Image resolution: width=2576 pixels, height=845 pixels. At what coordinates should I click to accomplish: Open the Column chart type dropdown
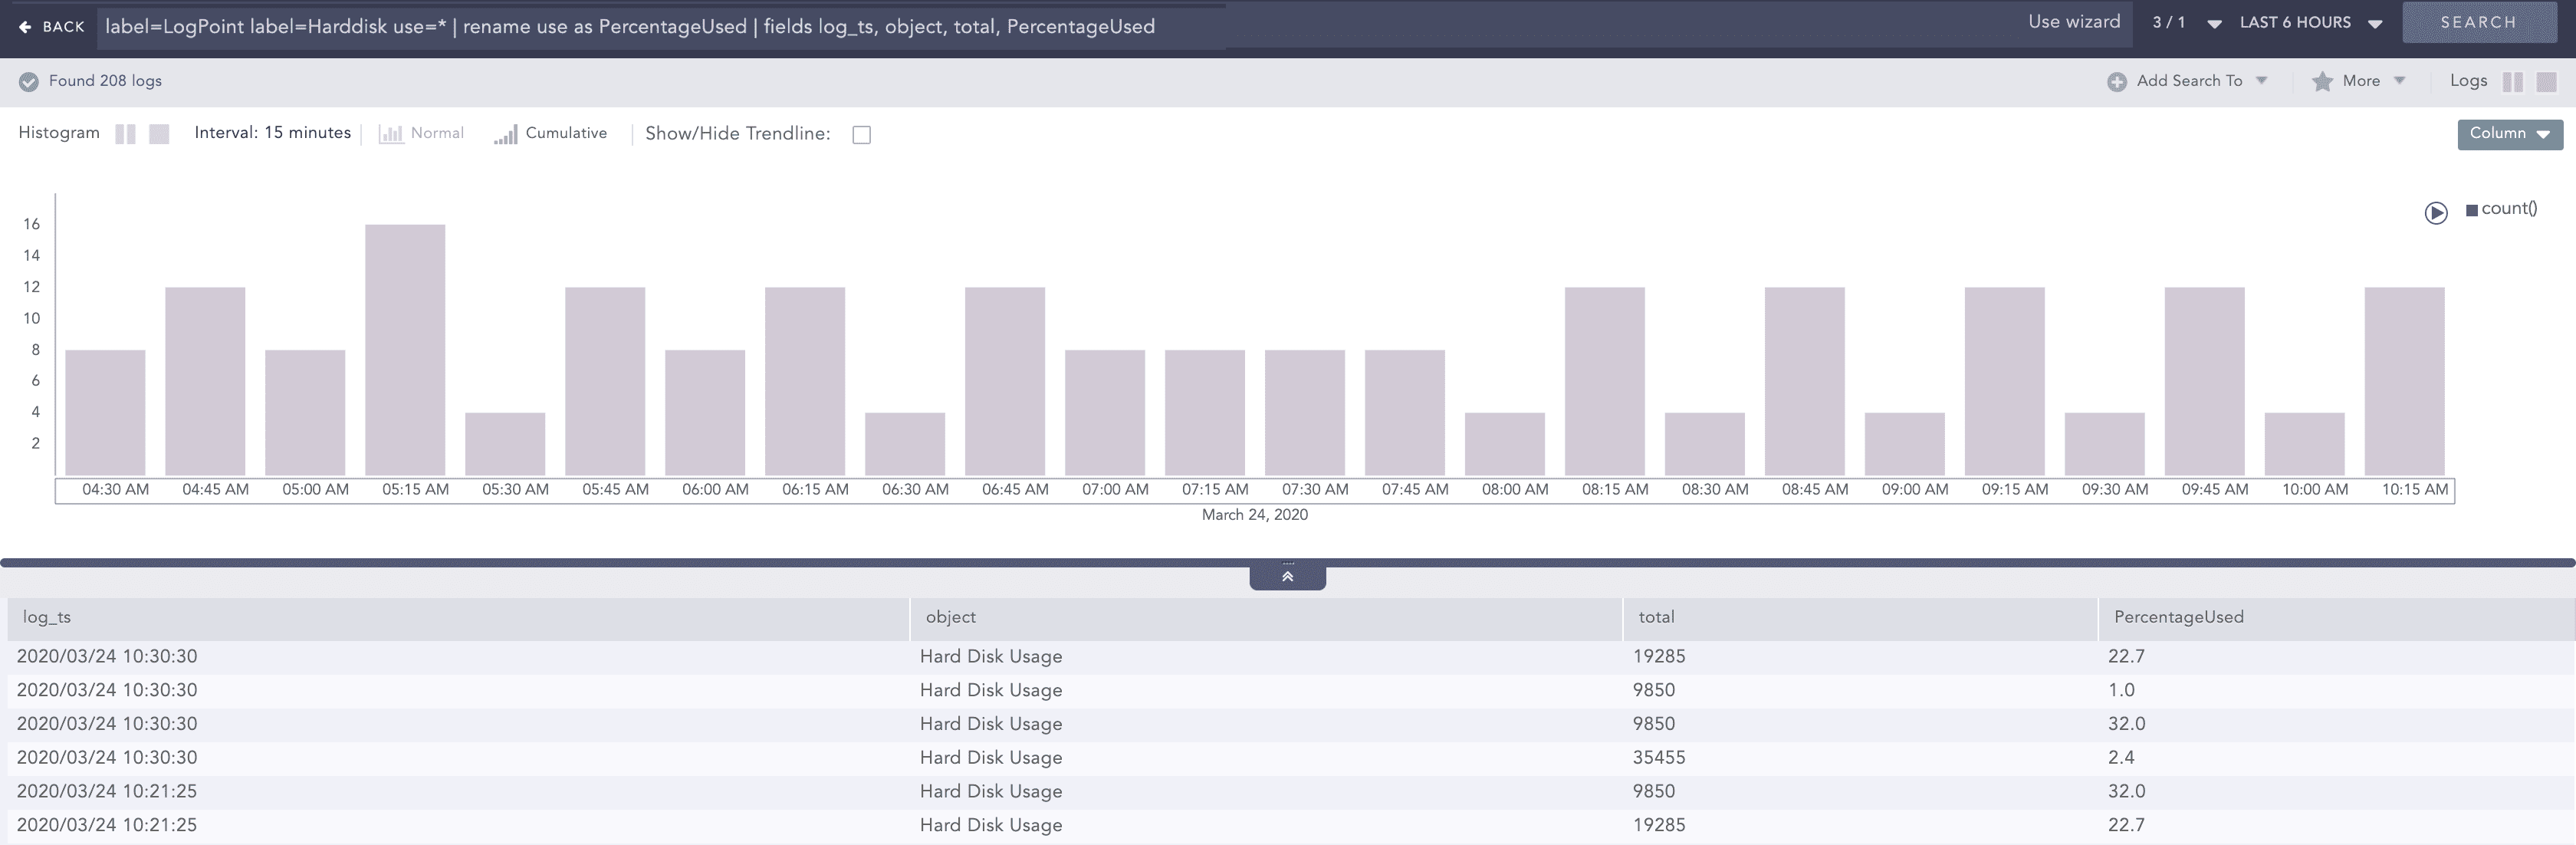[x=2510, y=133]
